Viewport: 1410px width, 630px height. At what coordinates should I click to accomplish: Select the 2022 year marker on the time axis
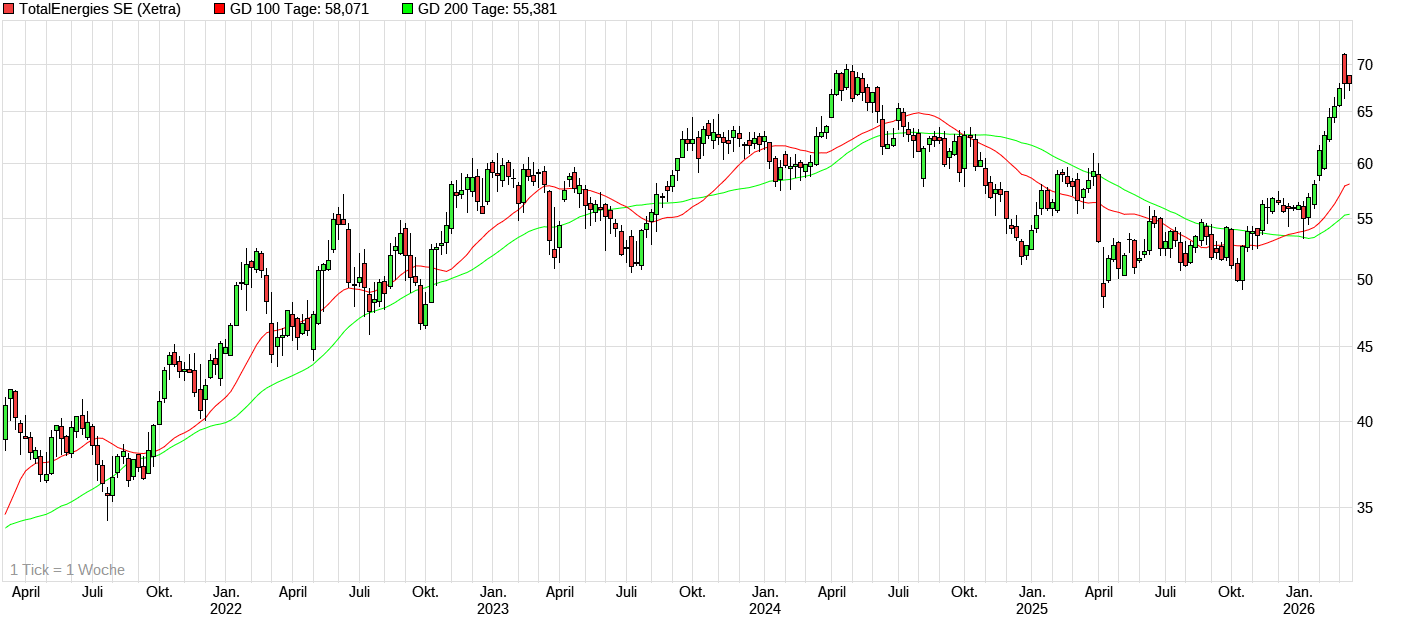226,608
